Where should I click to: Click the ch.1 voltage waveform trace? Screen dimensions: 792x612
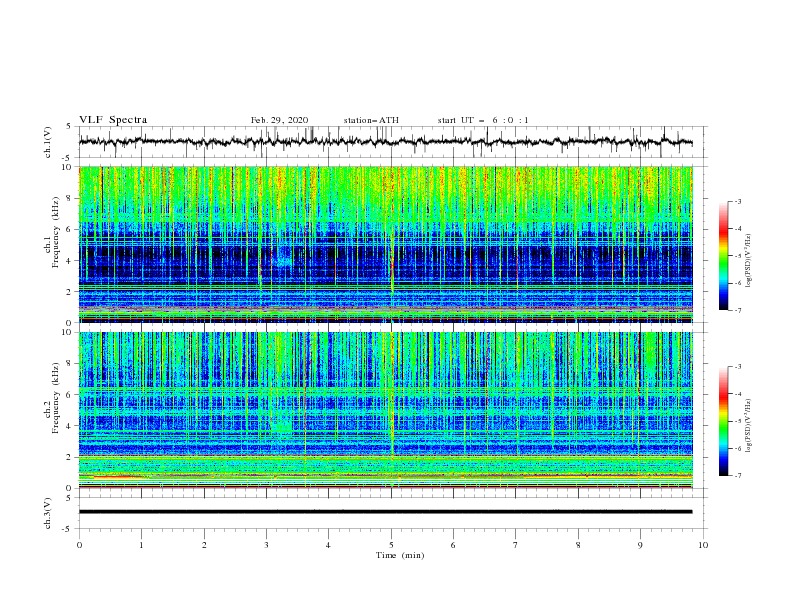click(x=385, y=142)
